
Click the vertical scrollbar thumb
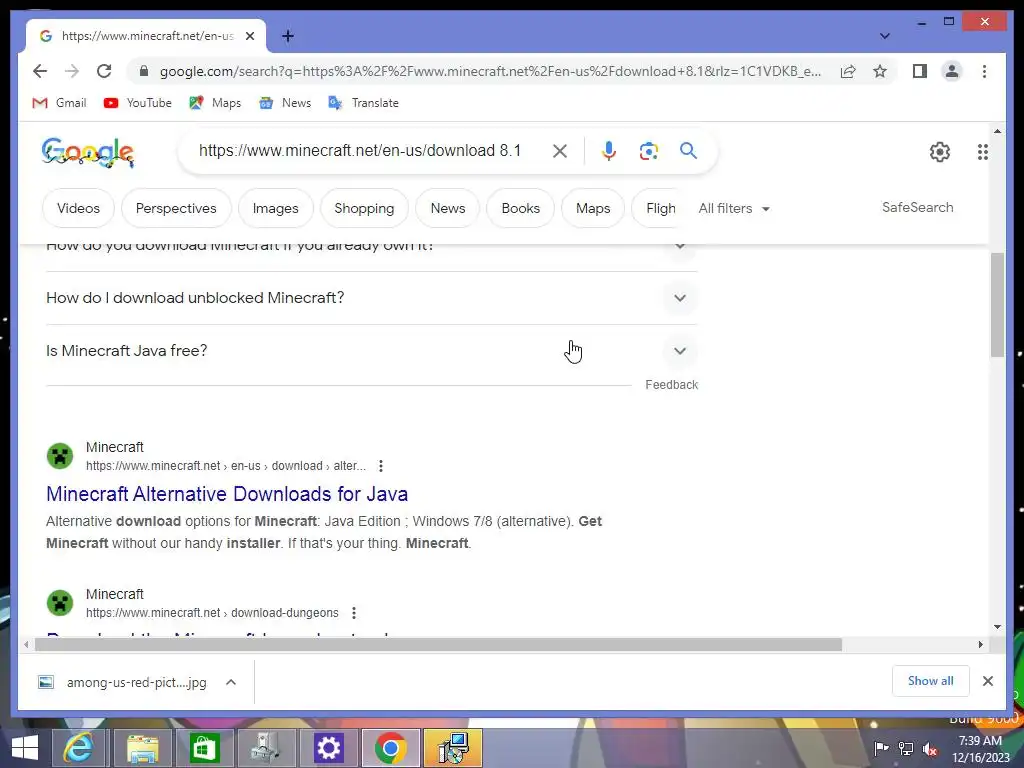point(997,304)
